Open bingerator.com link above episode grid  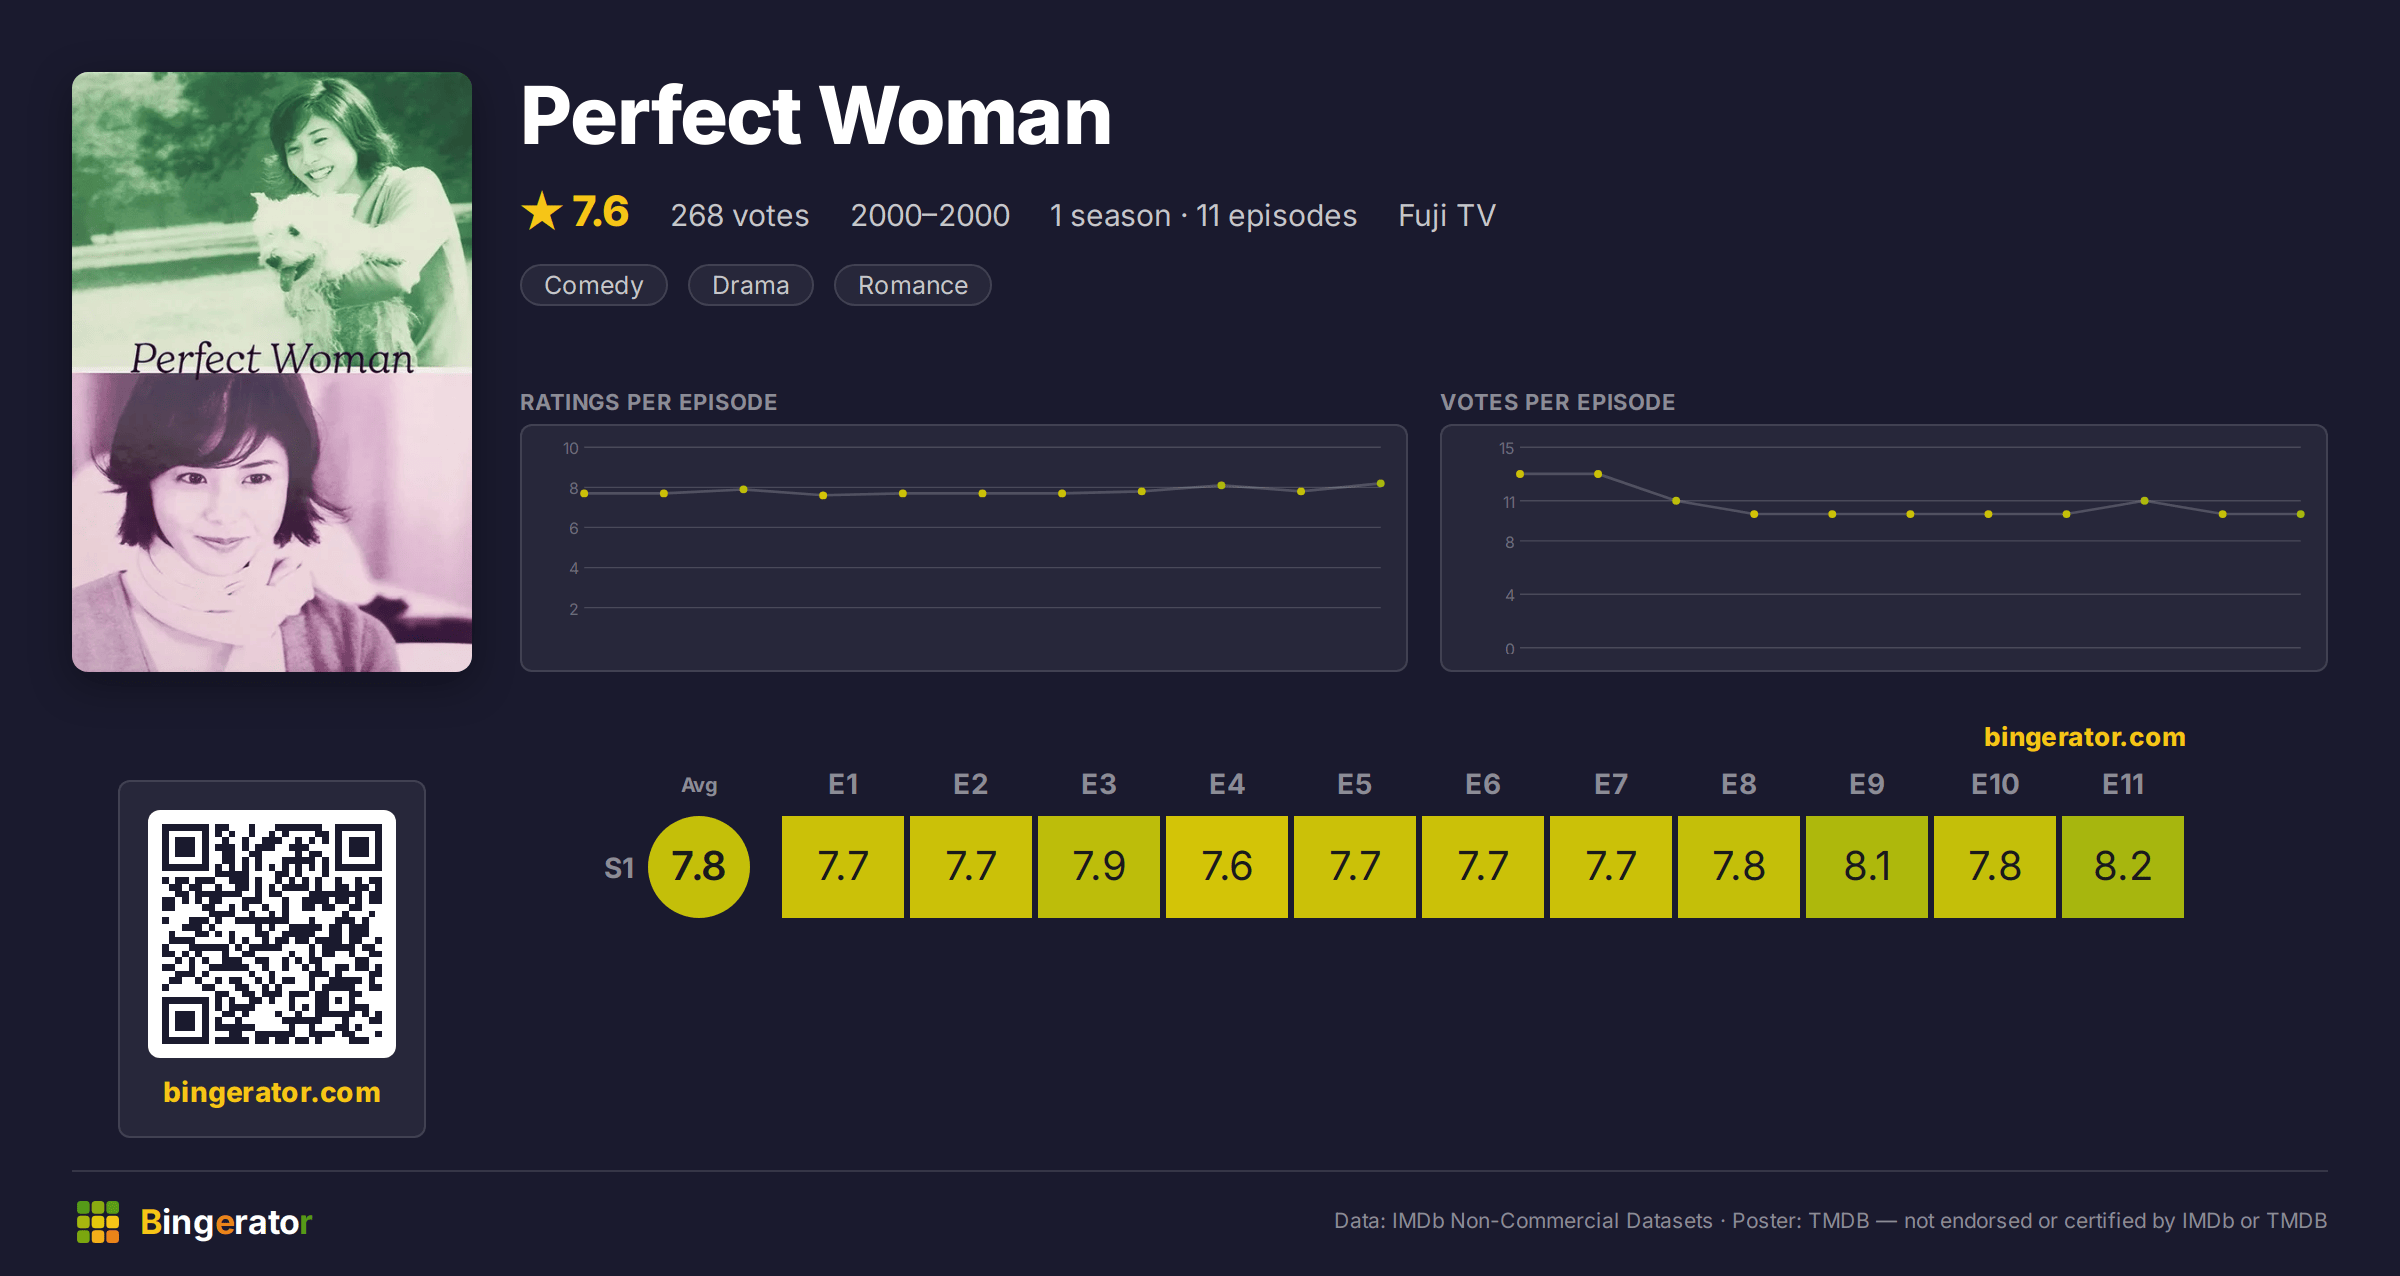pos(2085,737)
